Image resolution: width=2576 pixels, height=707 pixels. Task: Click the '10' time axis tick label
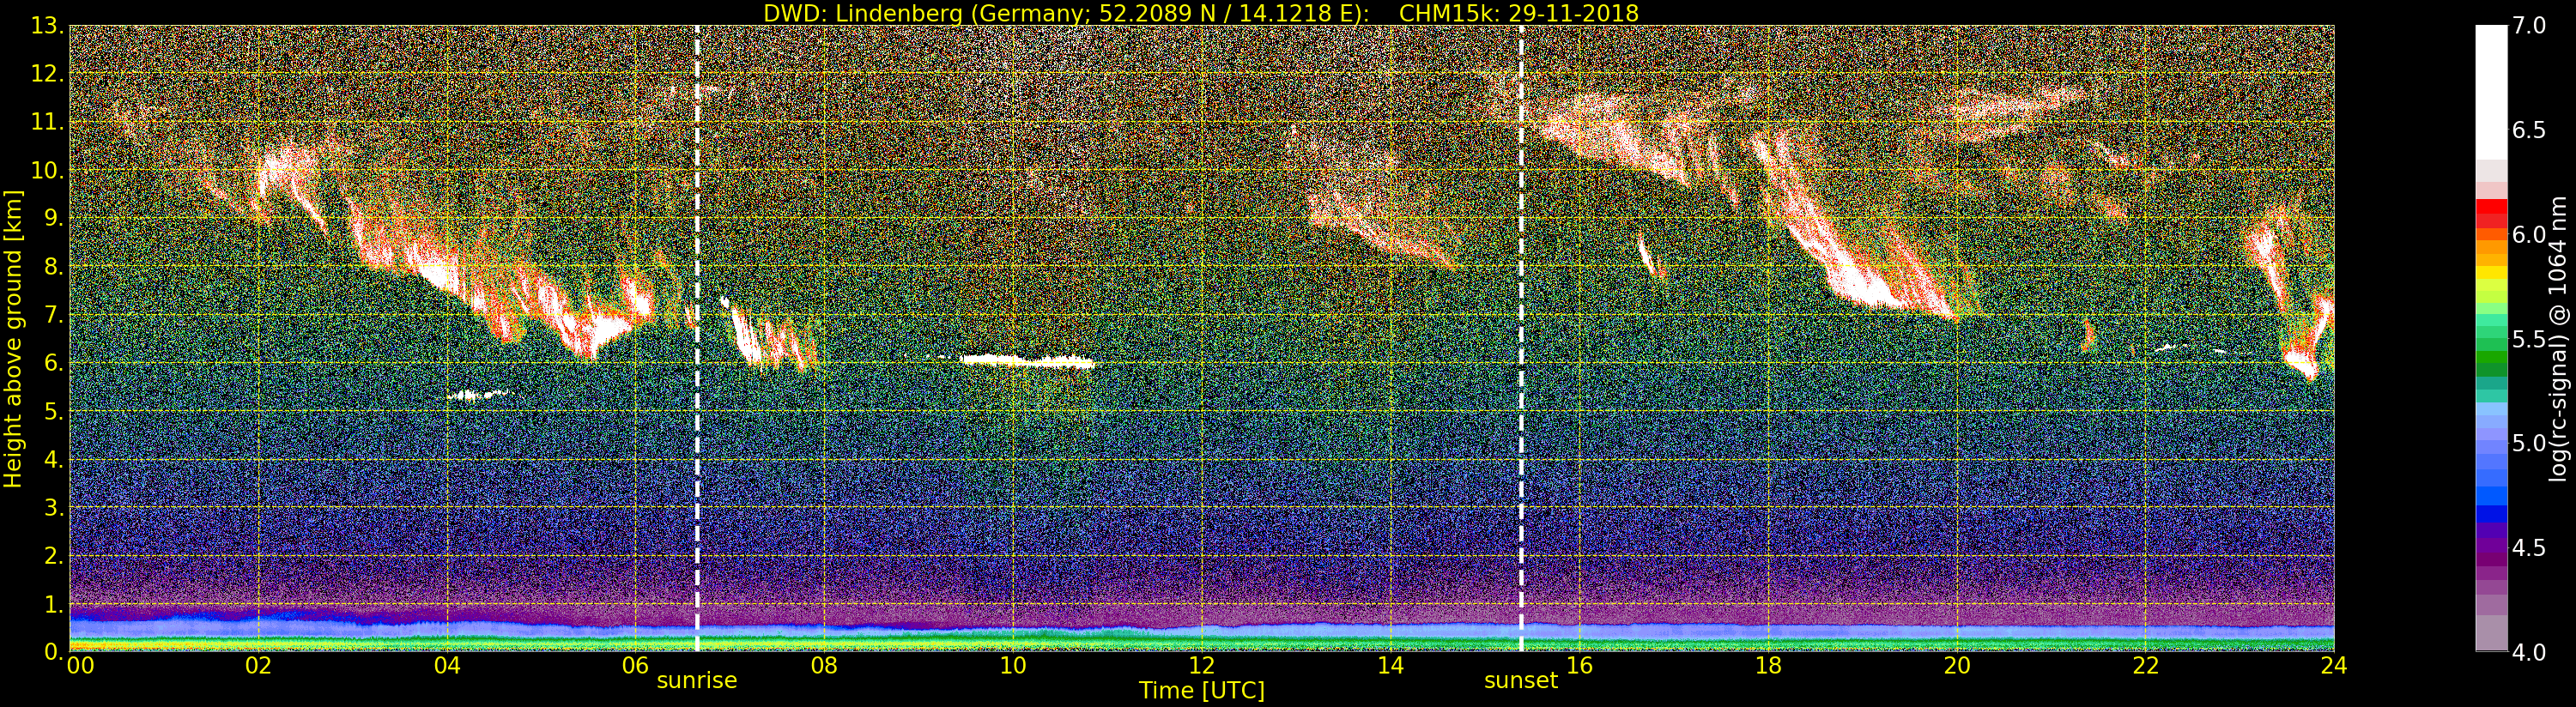[x=1013, y=666]
